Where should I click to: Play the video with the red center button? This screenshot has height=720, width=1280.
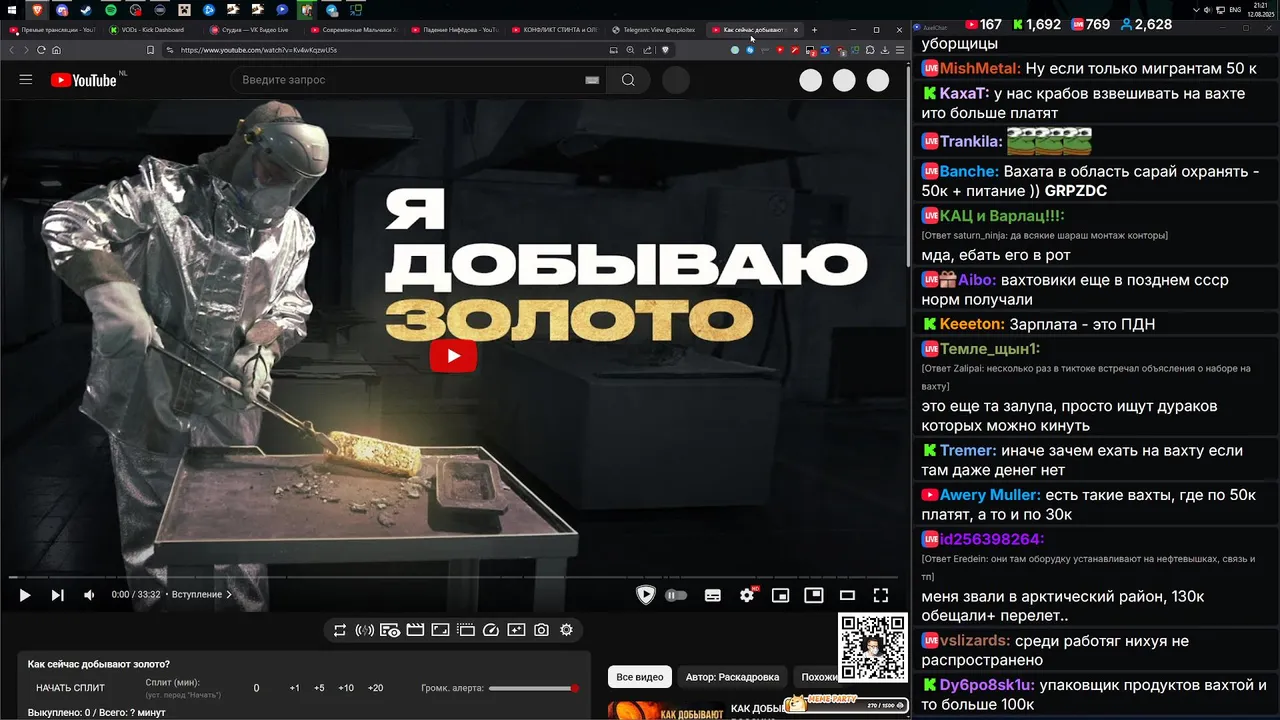point(454,356)
